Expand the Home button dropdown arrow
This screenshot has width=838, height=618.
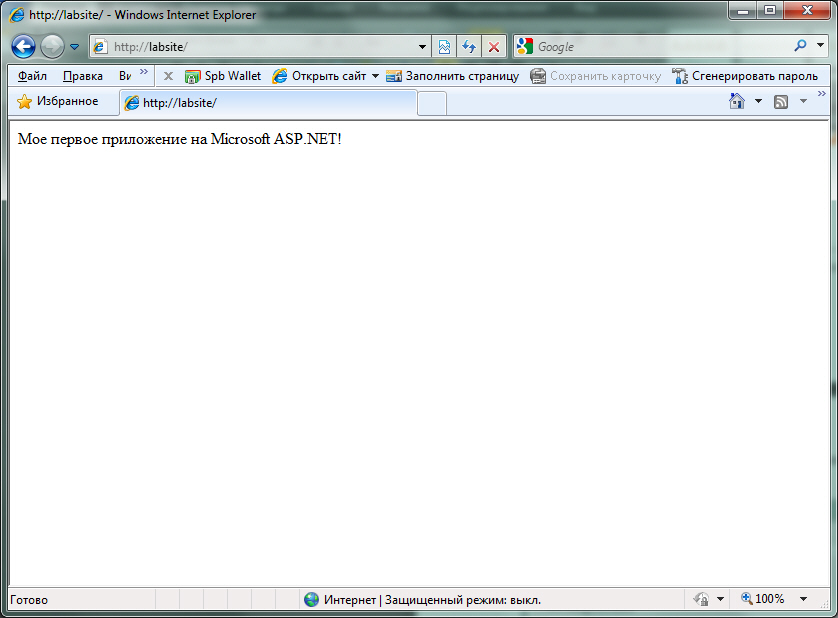[758, 101]
